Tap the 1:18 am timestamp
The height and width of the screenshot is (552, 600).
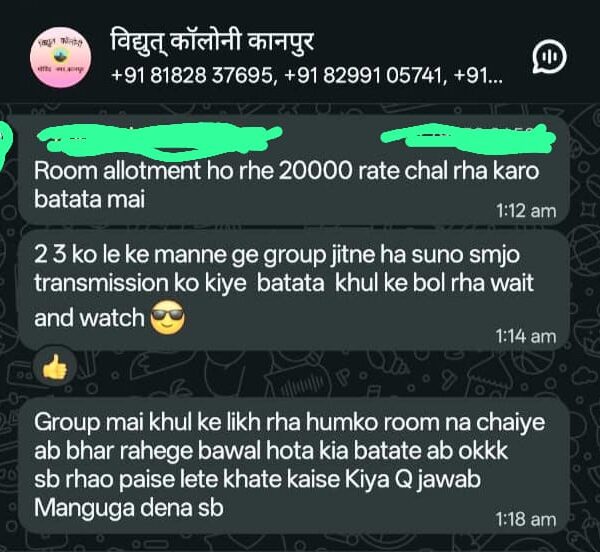click(526, 519)
